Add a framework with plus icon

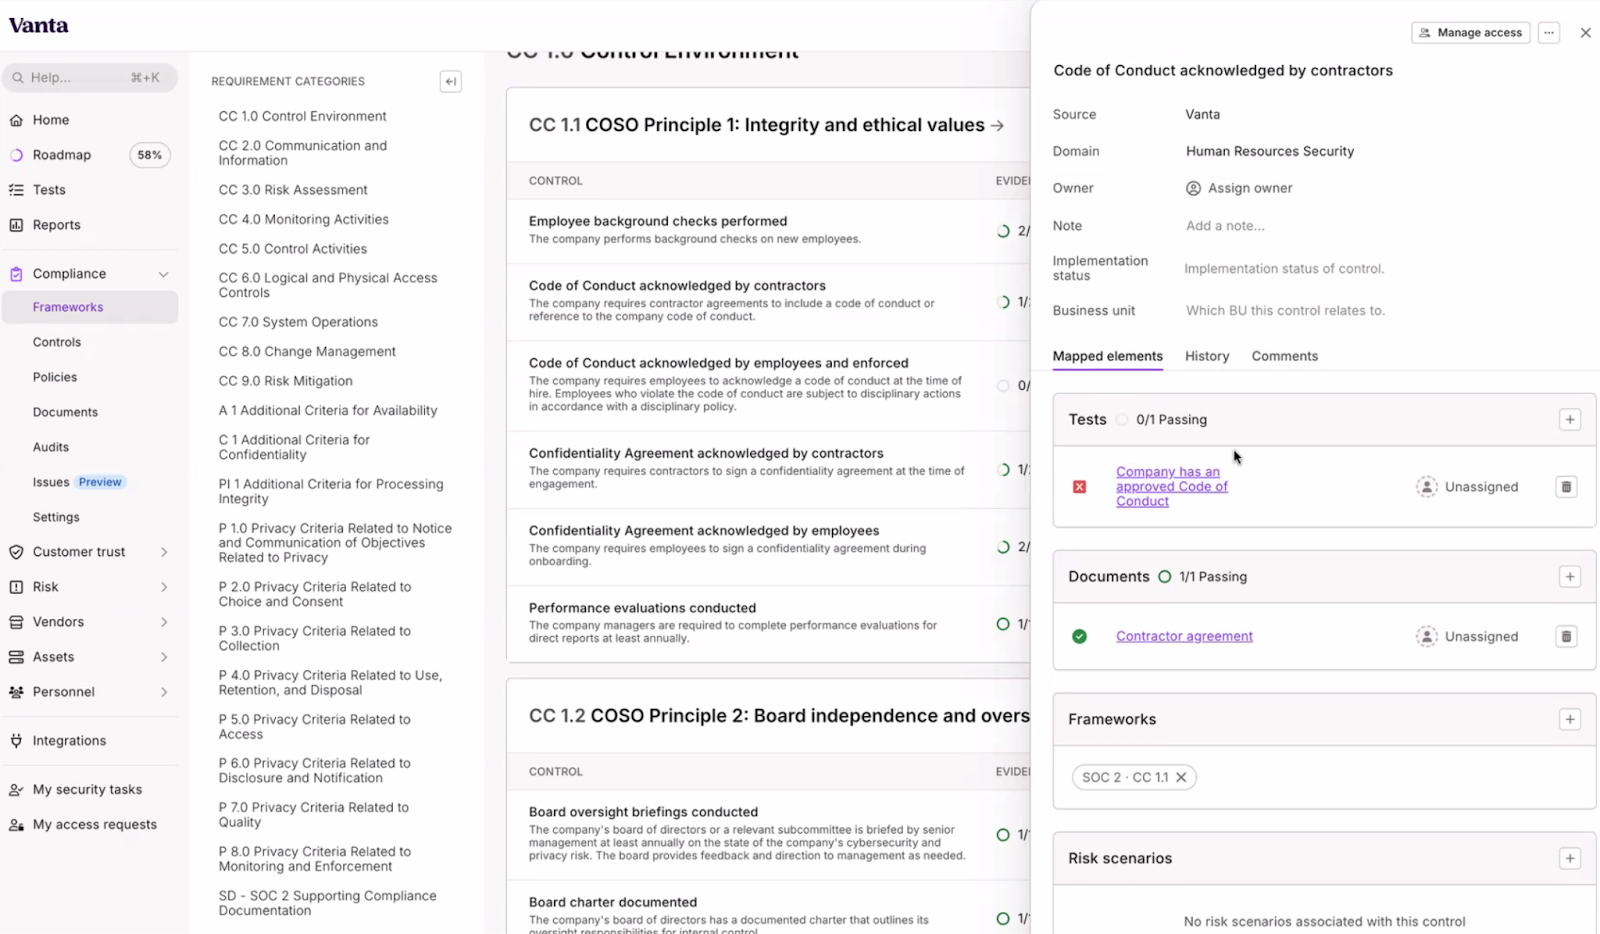pos(1570,720)
